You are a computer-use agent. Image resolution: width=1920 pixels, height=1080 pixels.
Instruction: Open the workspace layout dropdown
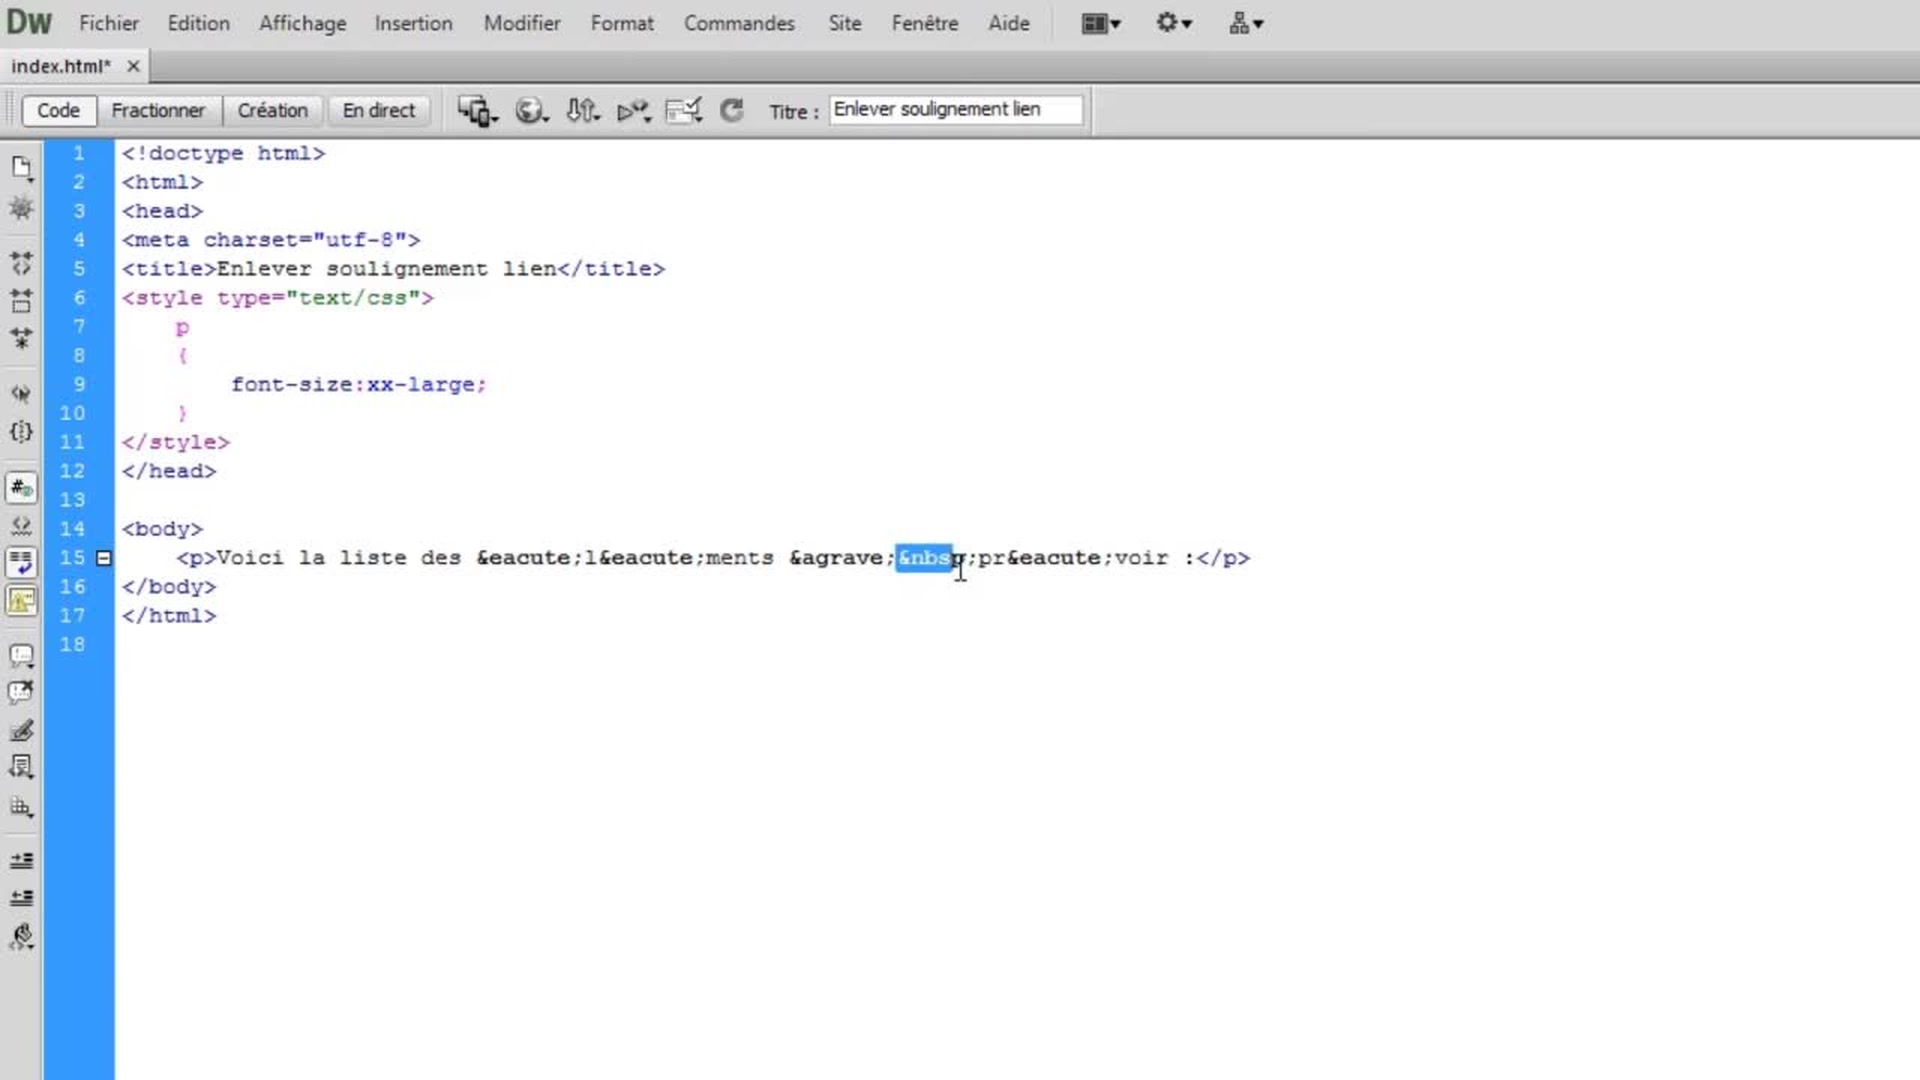[1100, 23]
